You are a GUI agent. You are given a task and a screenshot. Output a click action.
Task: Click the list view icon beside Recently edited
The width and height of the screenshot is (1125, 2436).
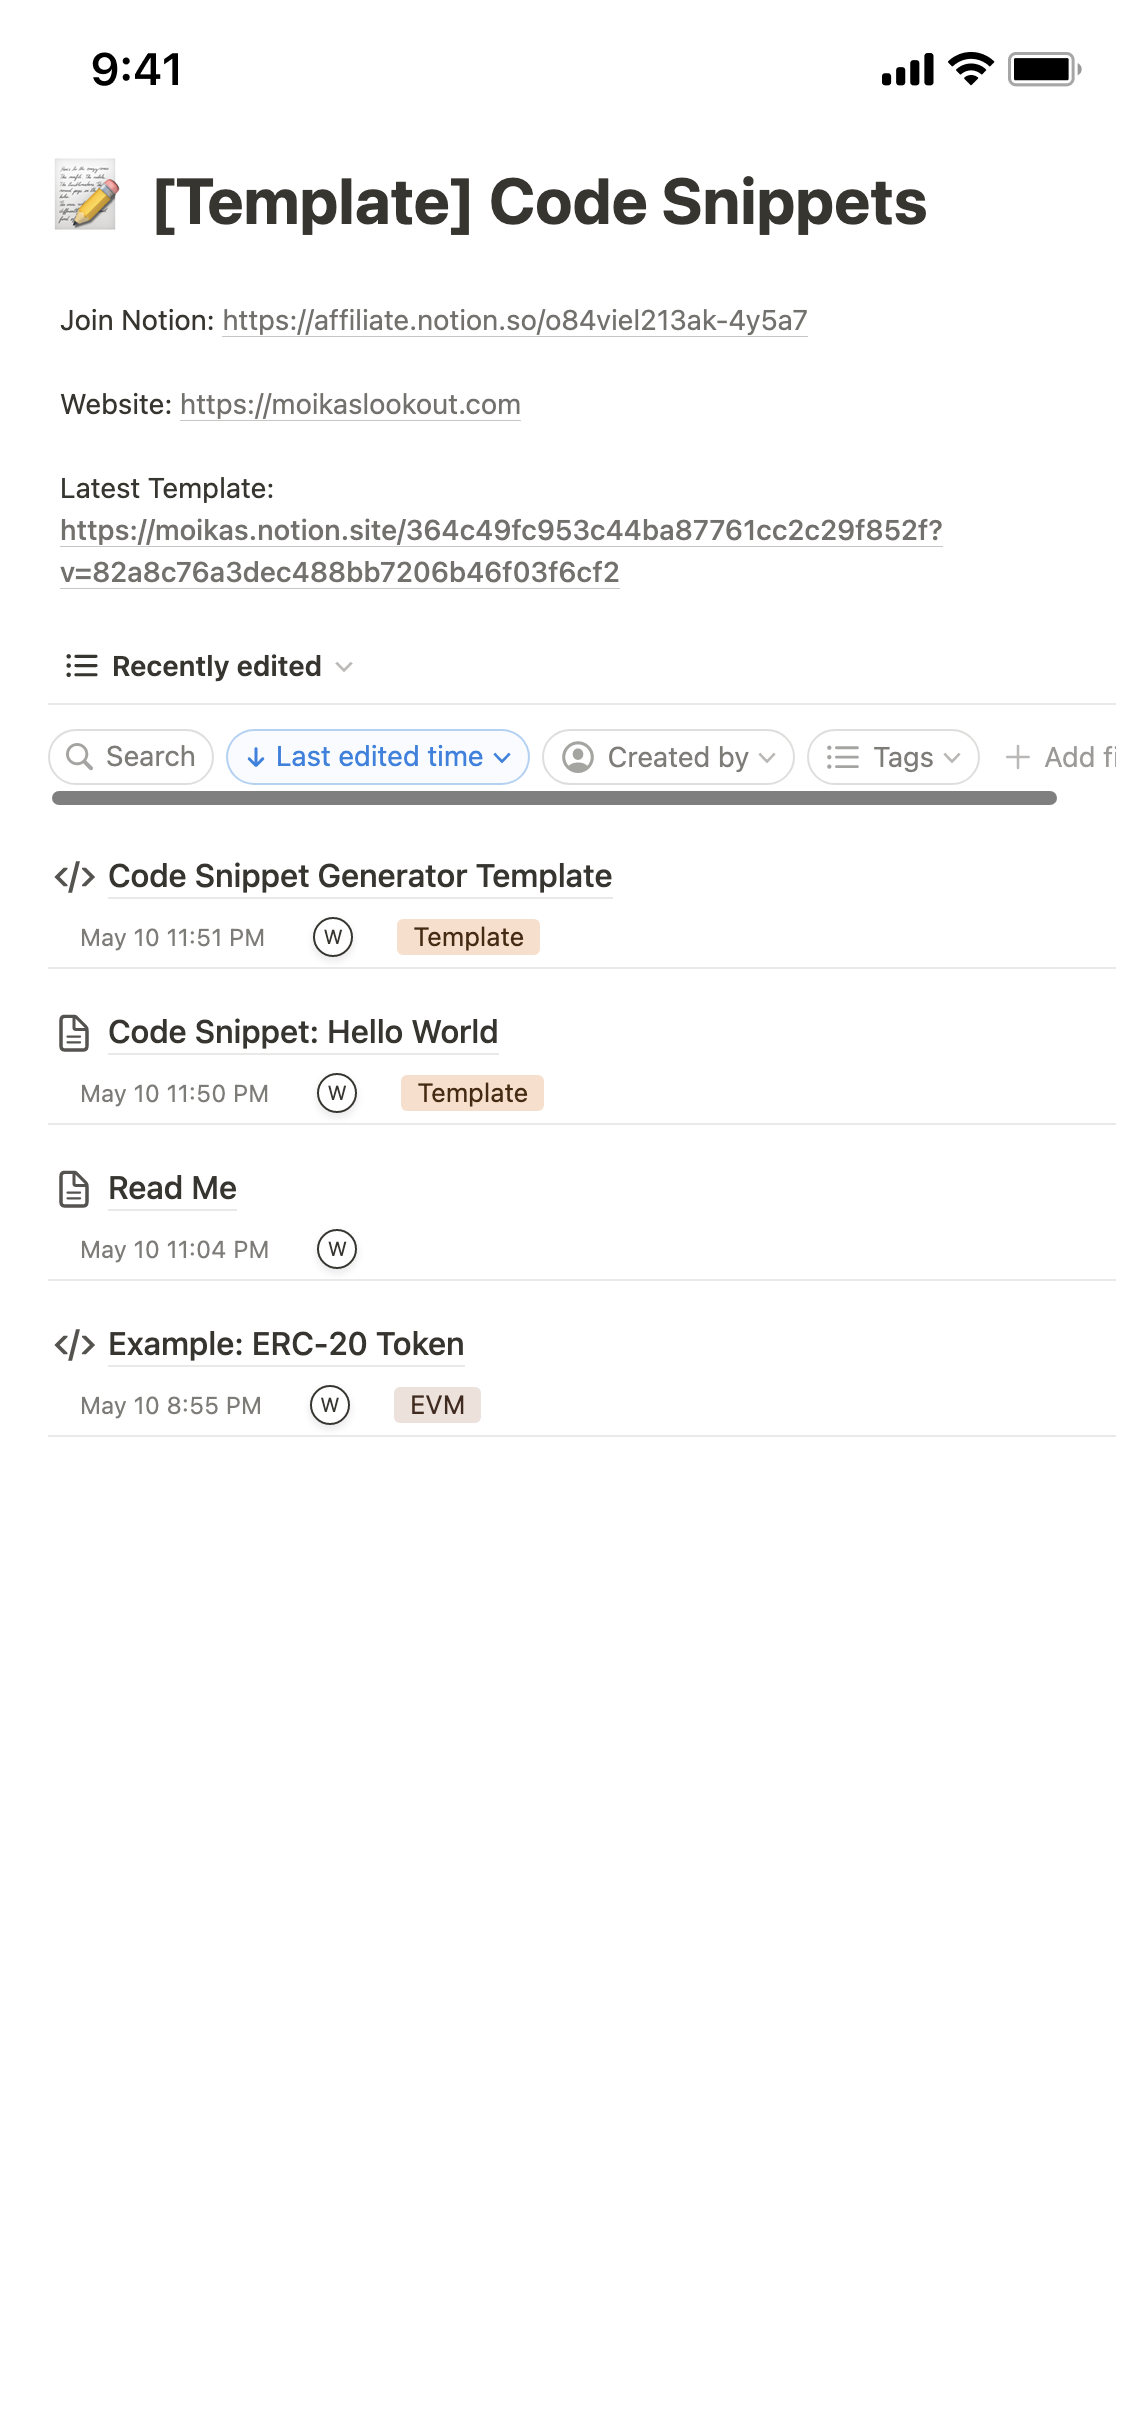(x=82, y=666)
